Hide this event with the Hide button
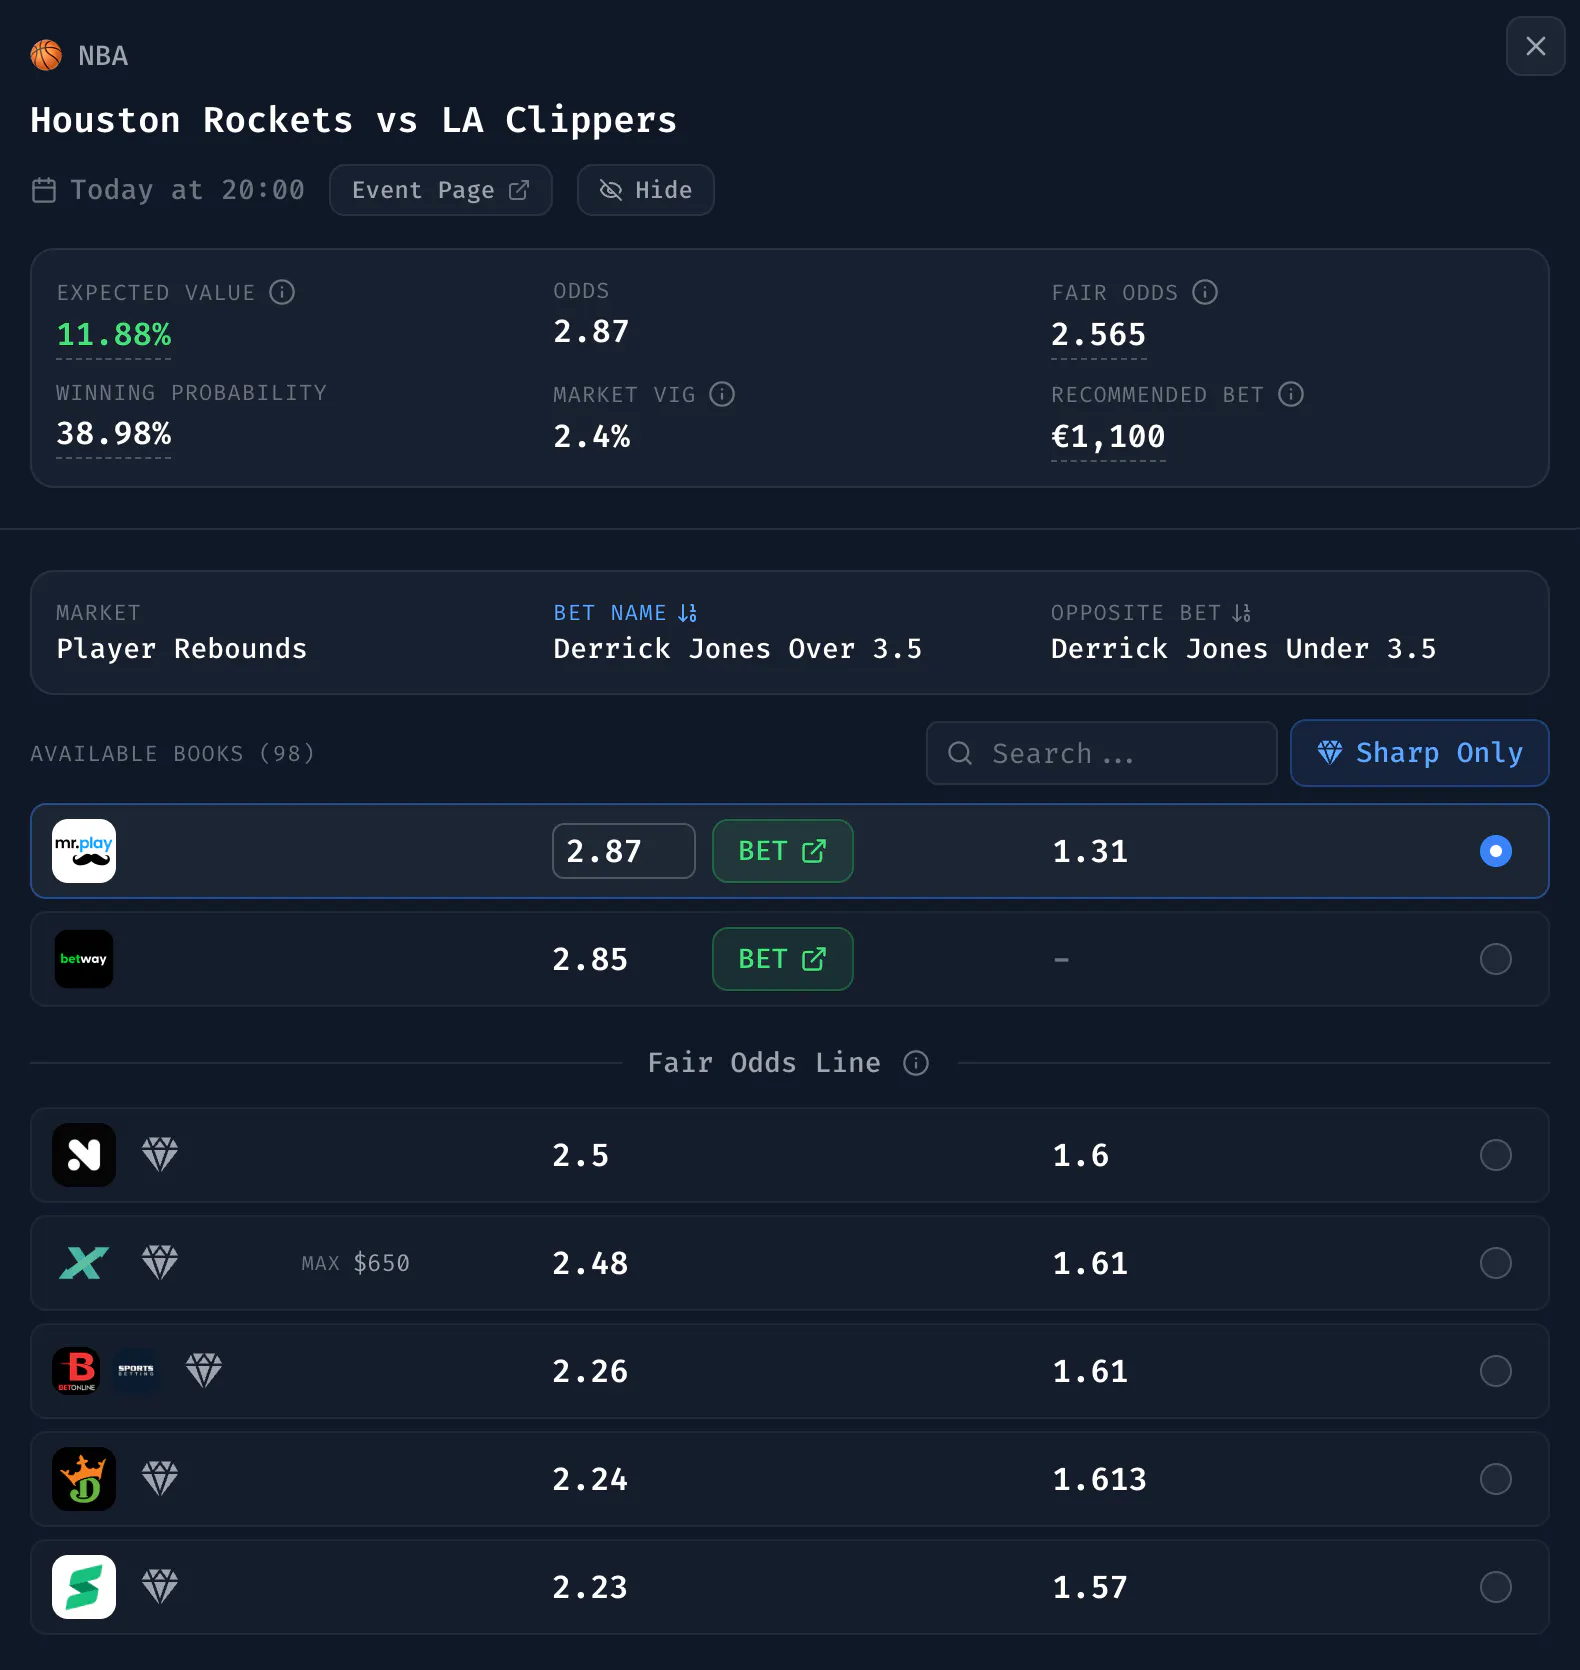The image size is (1580, 1670). point(646,190)
